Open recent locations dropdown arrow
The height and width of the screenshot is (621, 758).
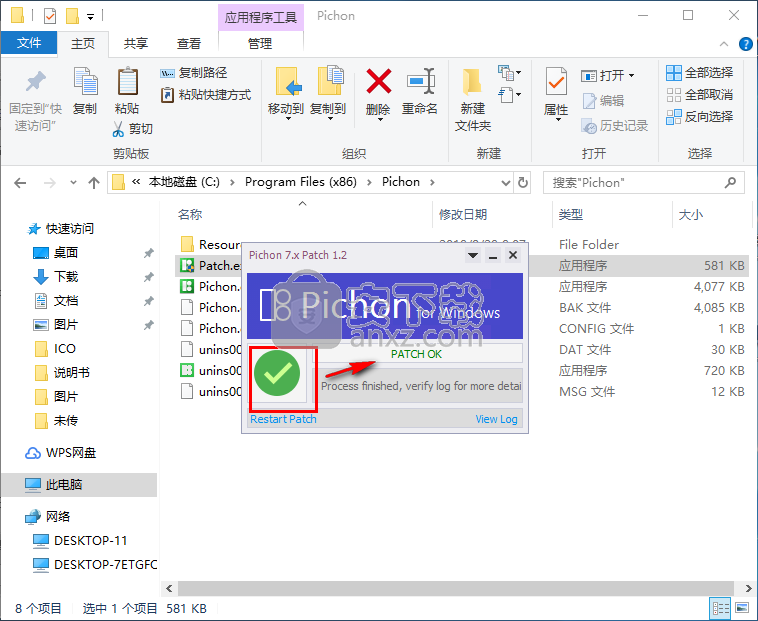point(73,183)
